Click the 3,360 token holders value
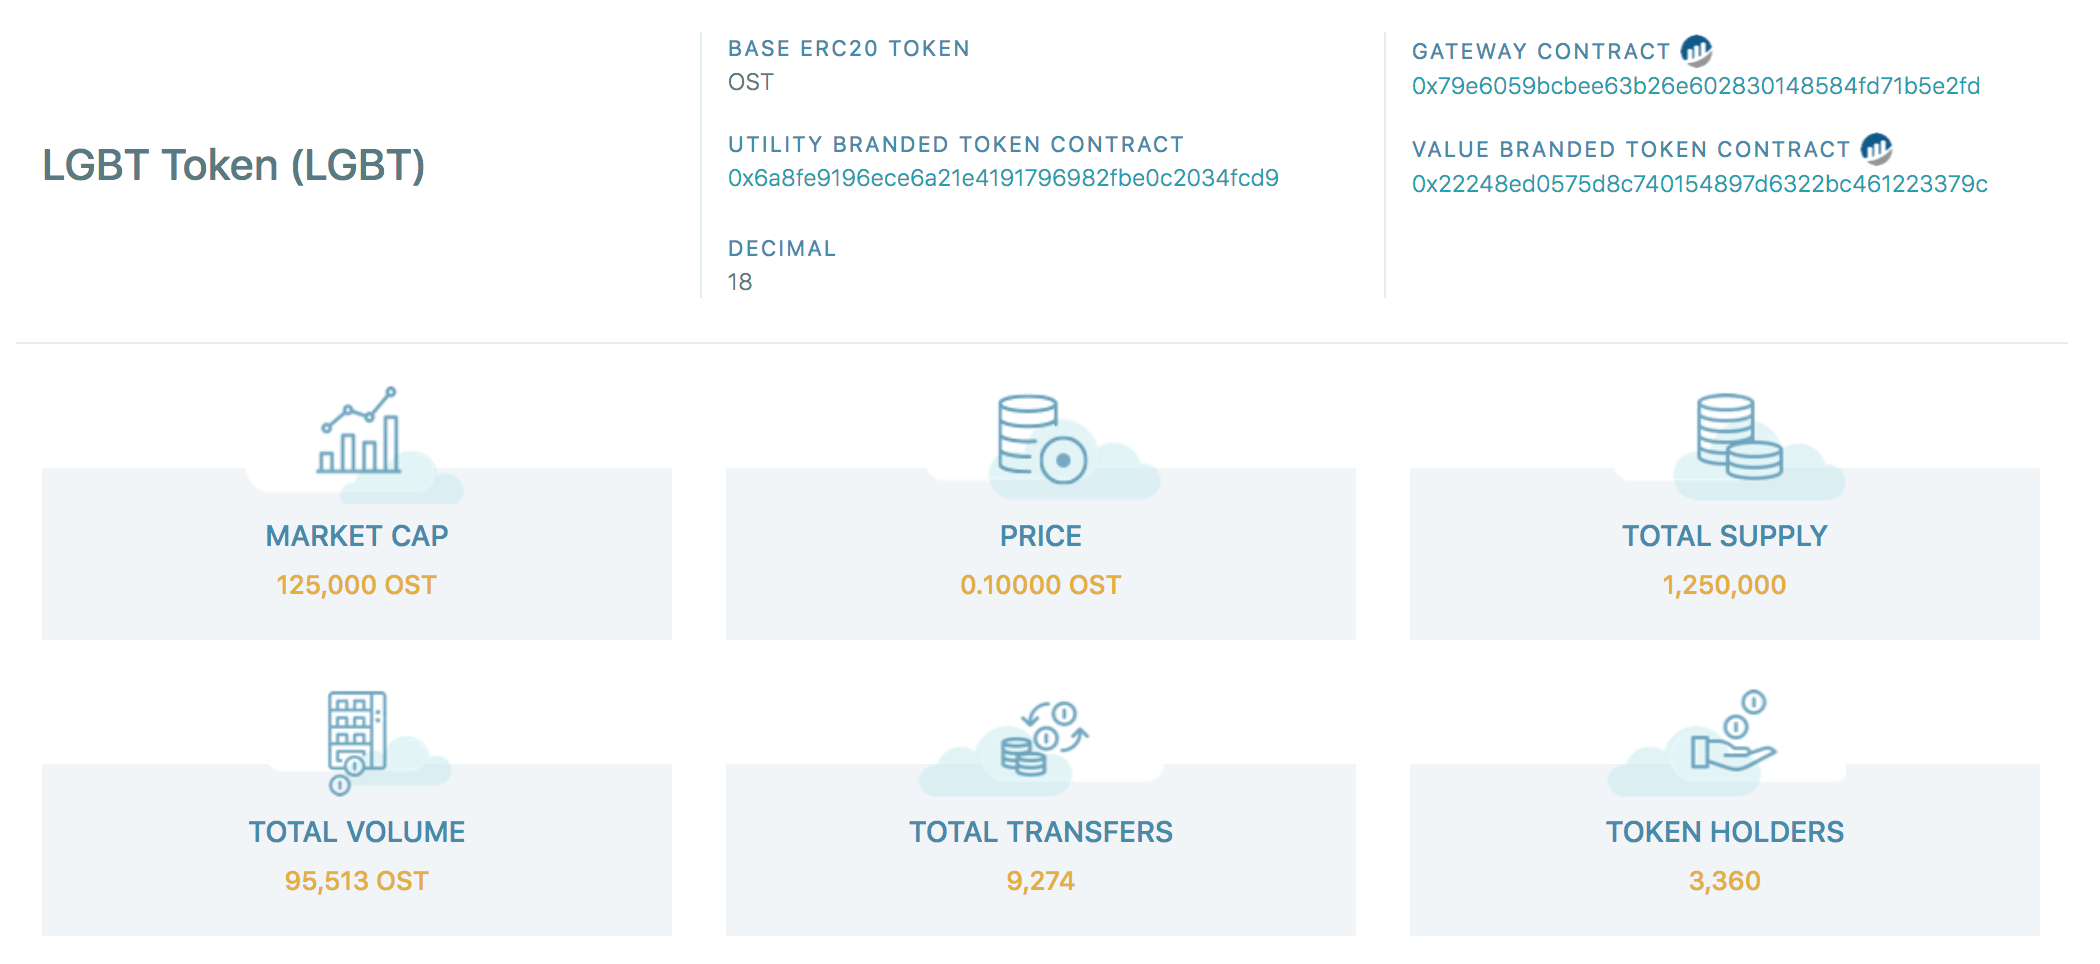 tap(1725, 881)
